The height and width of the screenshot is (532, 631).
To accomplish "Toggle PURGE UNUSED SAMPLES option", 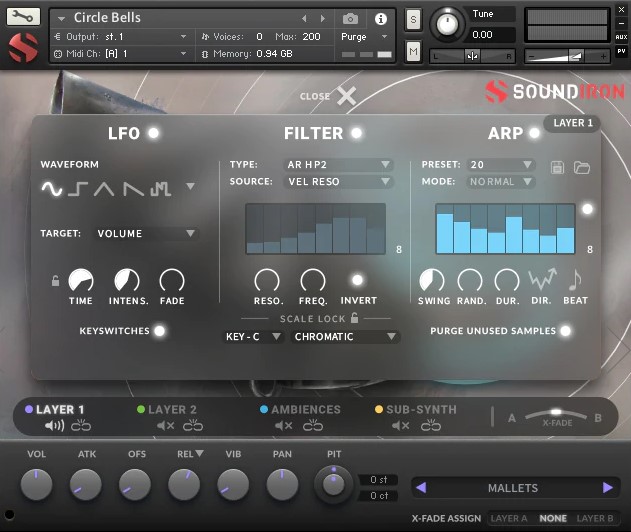I will [x=566, y=331].
